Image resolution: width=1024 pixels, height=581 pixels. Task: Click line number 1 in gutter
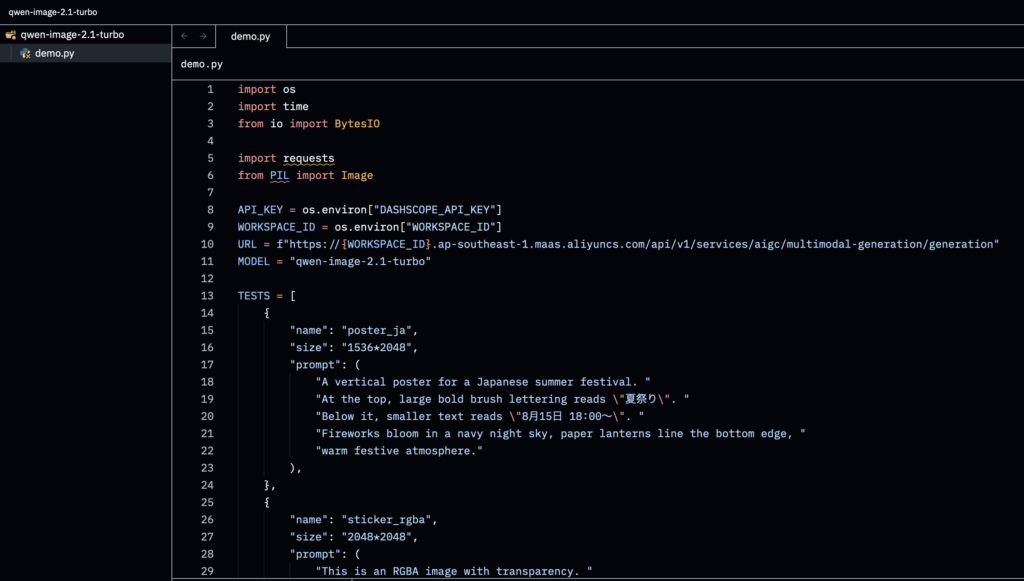click(x=210, y=89)
